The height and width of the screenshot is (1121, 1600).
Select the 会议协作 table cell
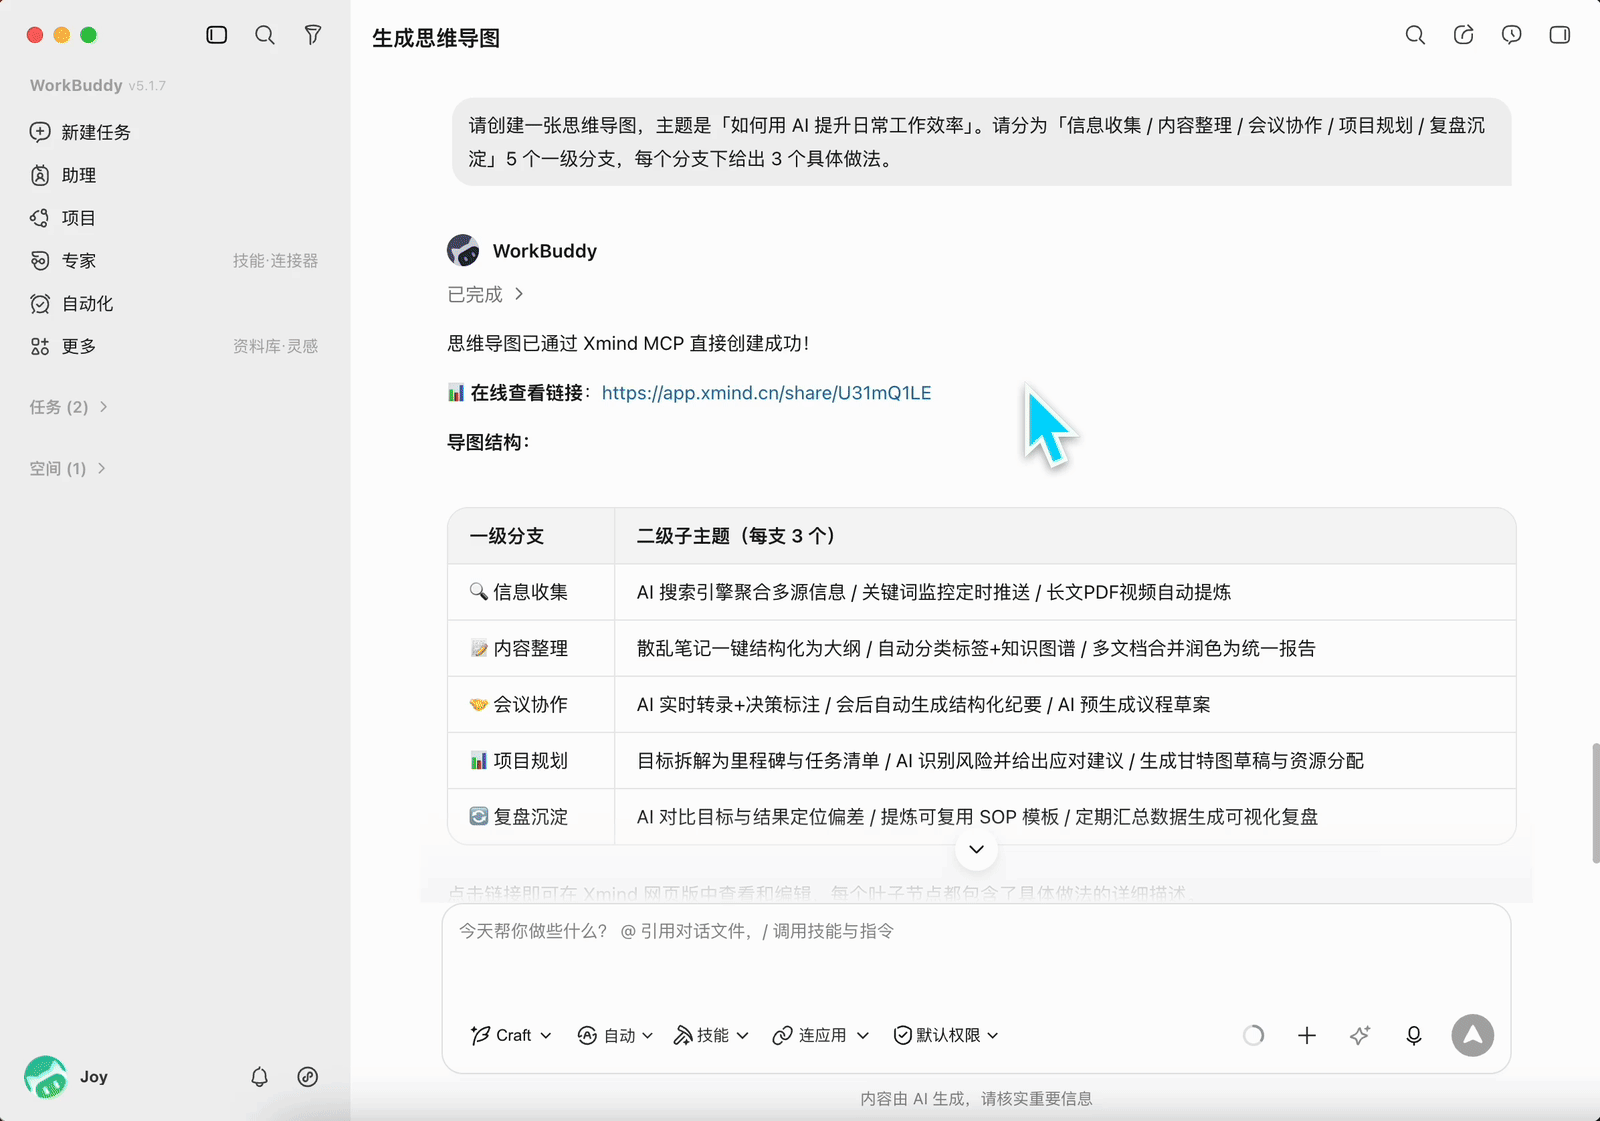(531, 704)
